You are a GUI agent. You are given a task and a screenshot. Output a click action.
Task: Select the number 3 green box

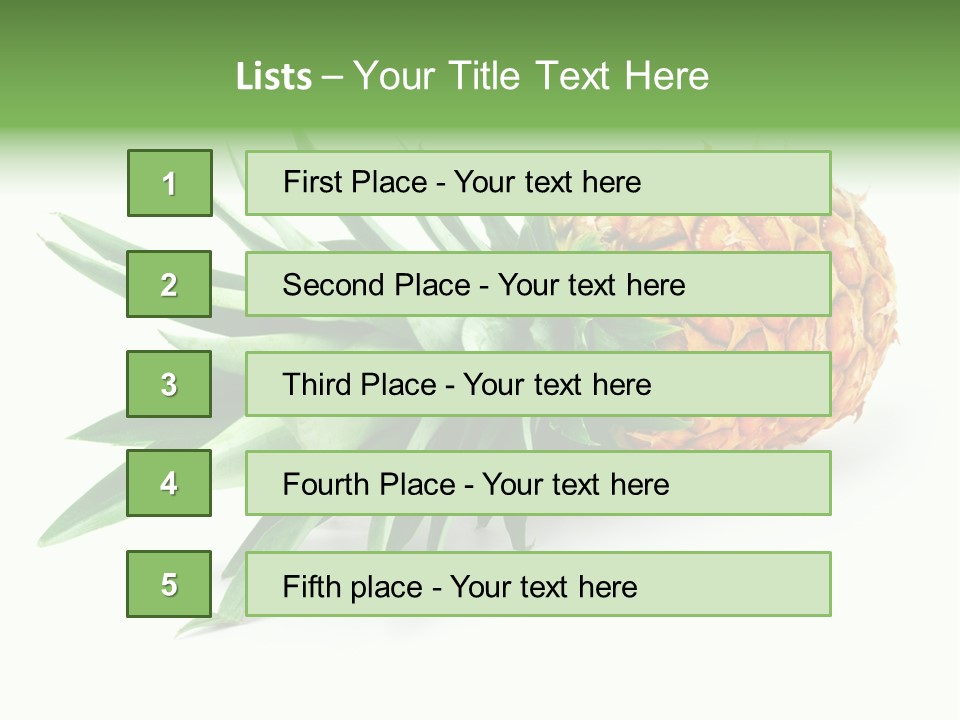[x=169, y=384]
